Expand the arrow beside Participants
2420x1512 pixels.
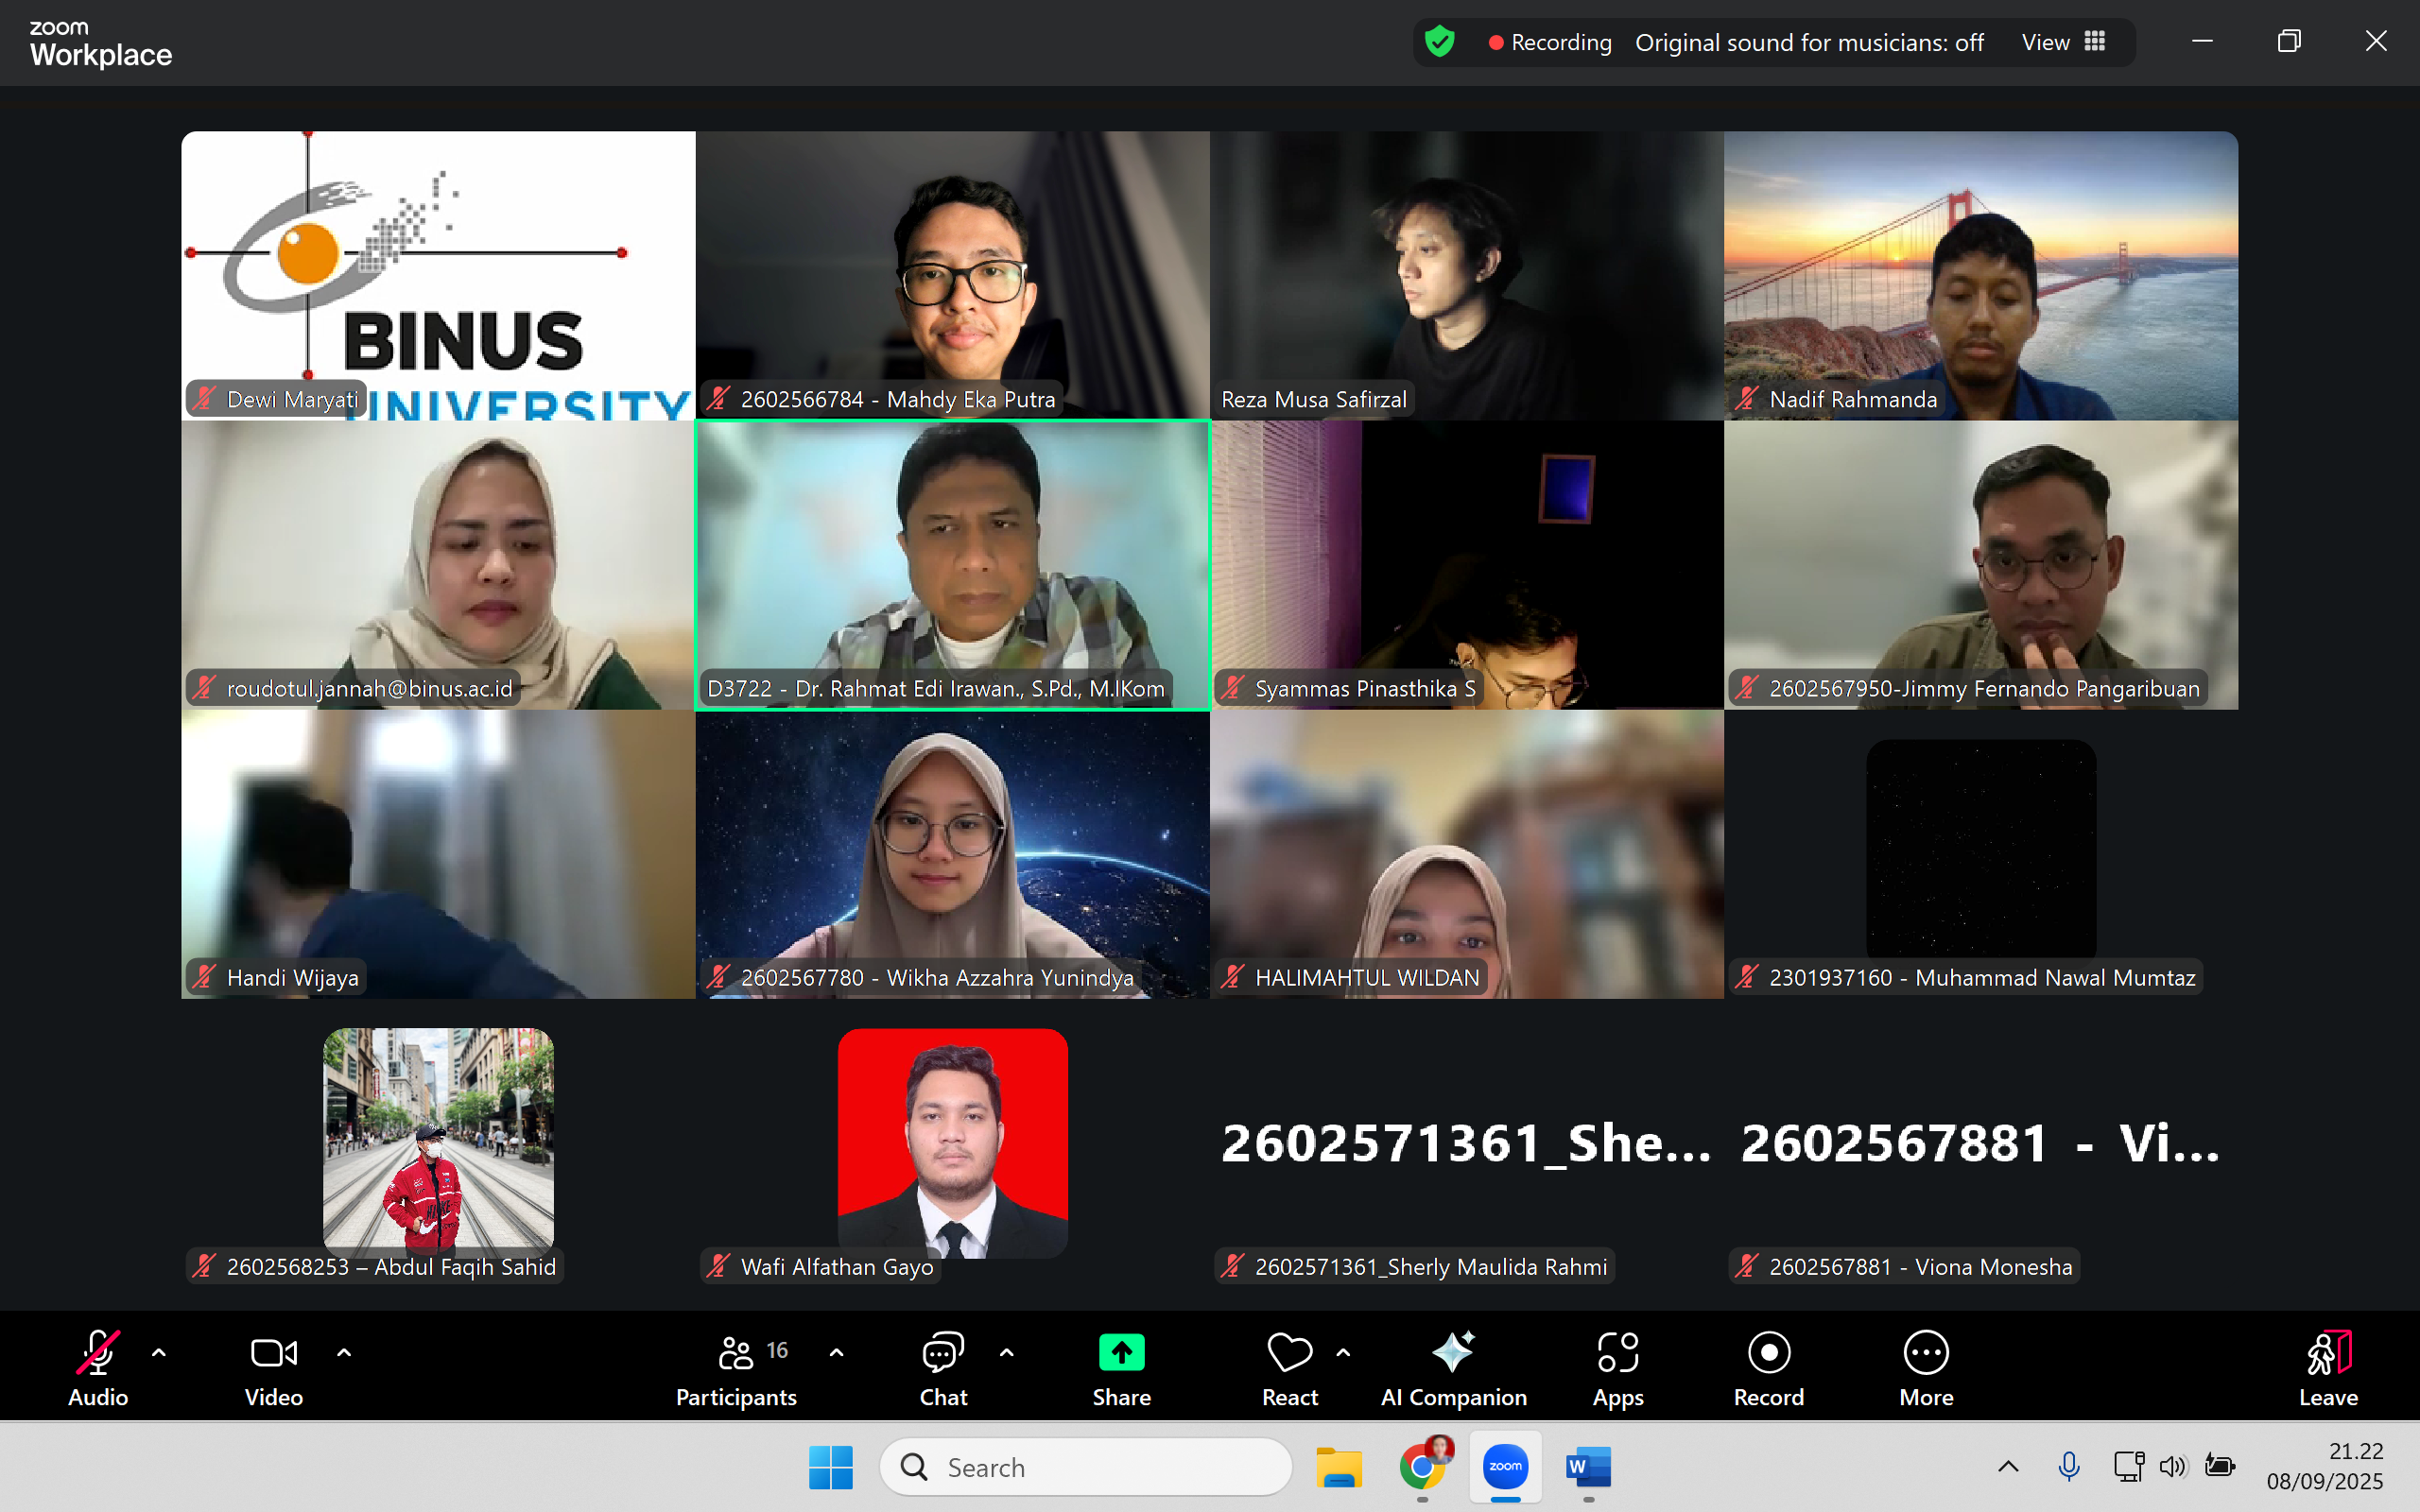[836, 1353]
